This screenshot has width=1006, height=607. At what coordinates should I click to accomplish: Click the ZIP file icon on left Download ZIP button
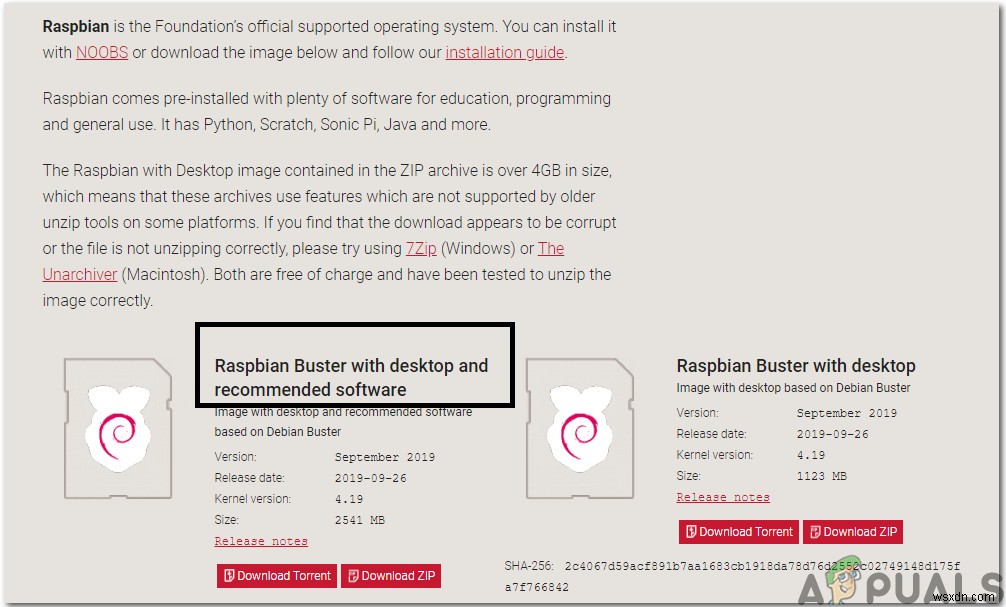pos(354,576)
